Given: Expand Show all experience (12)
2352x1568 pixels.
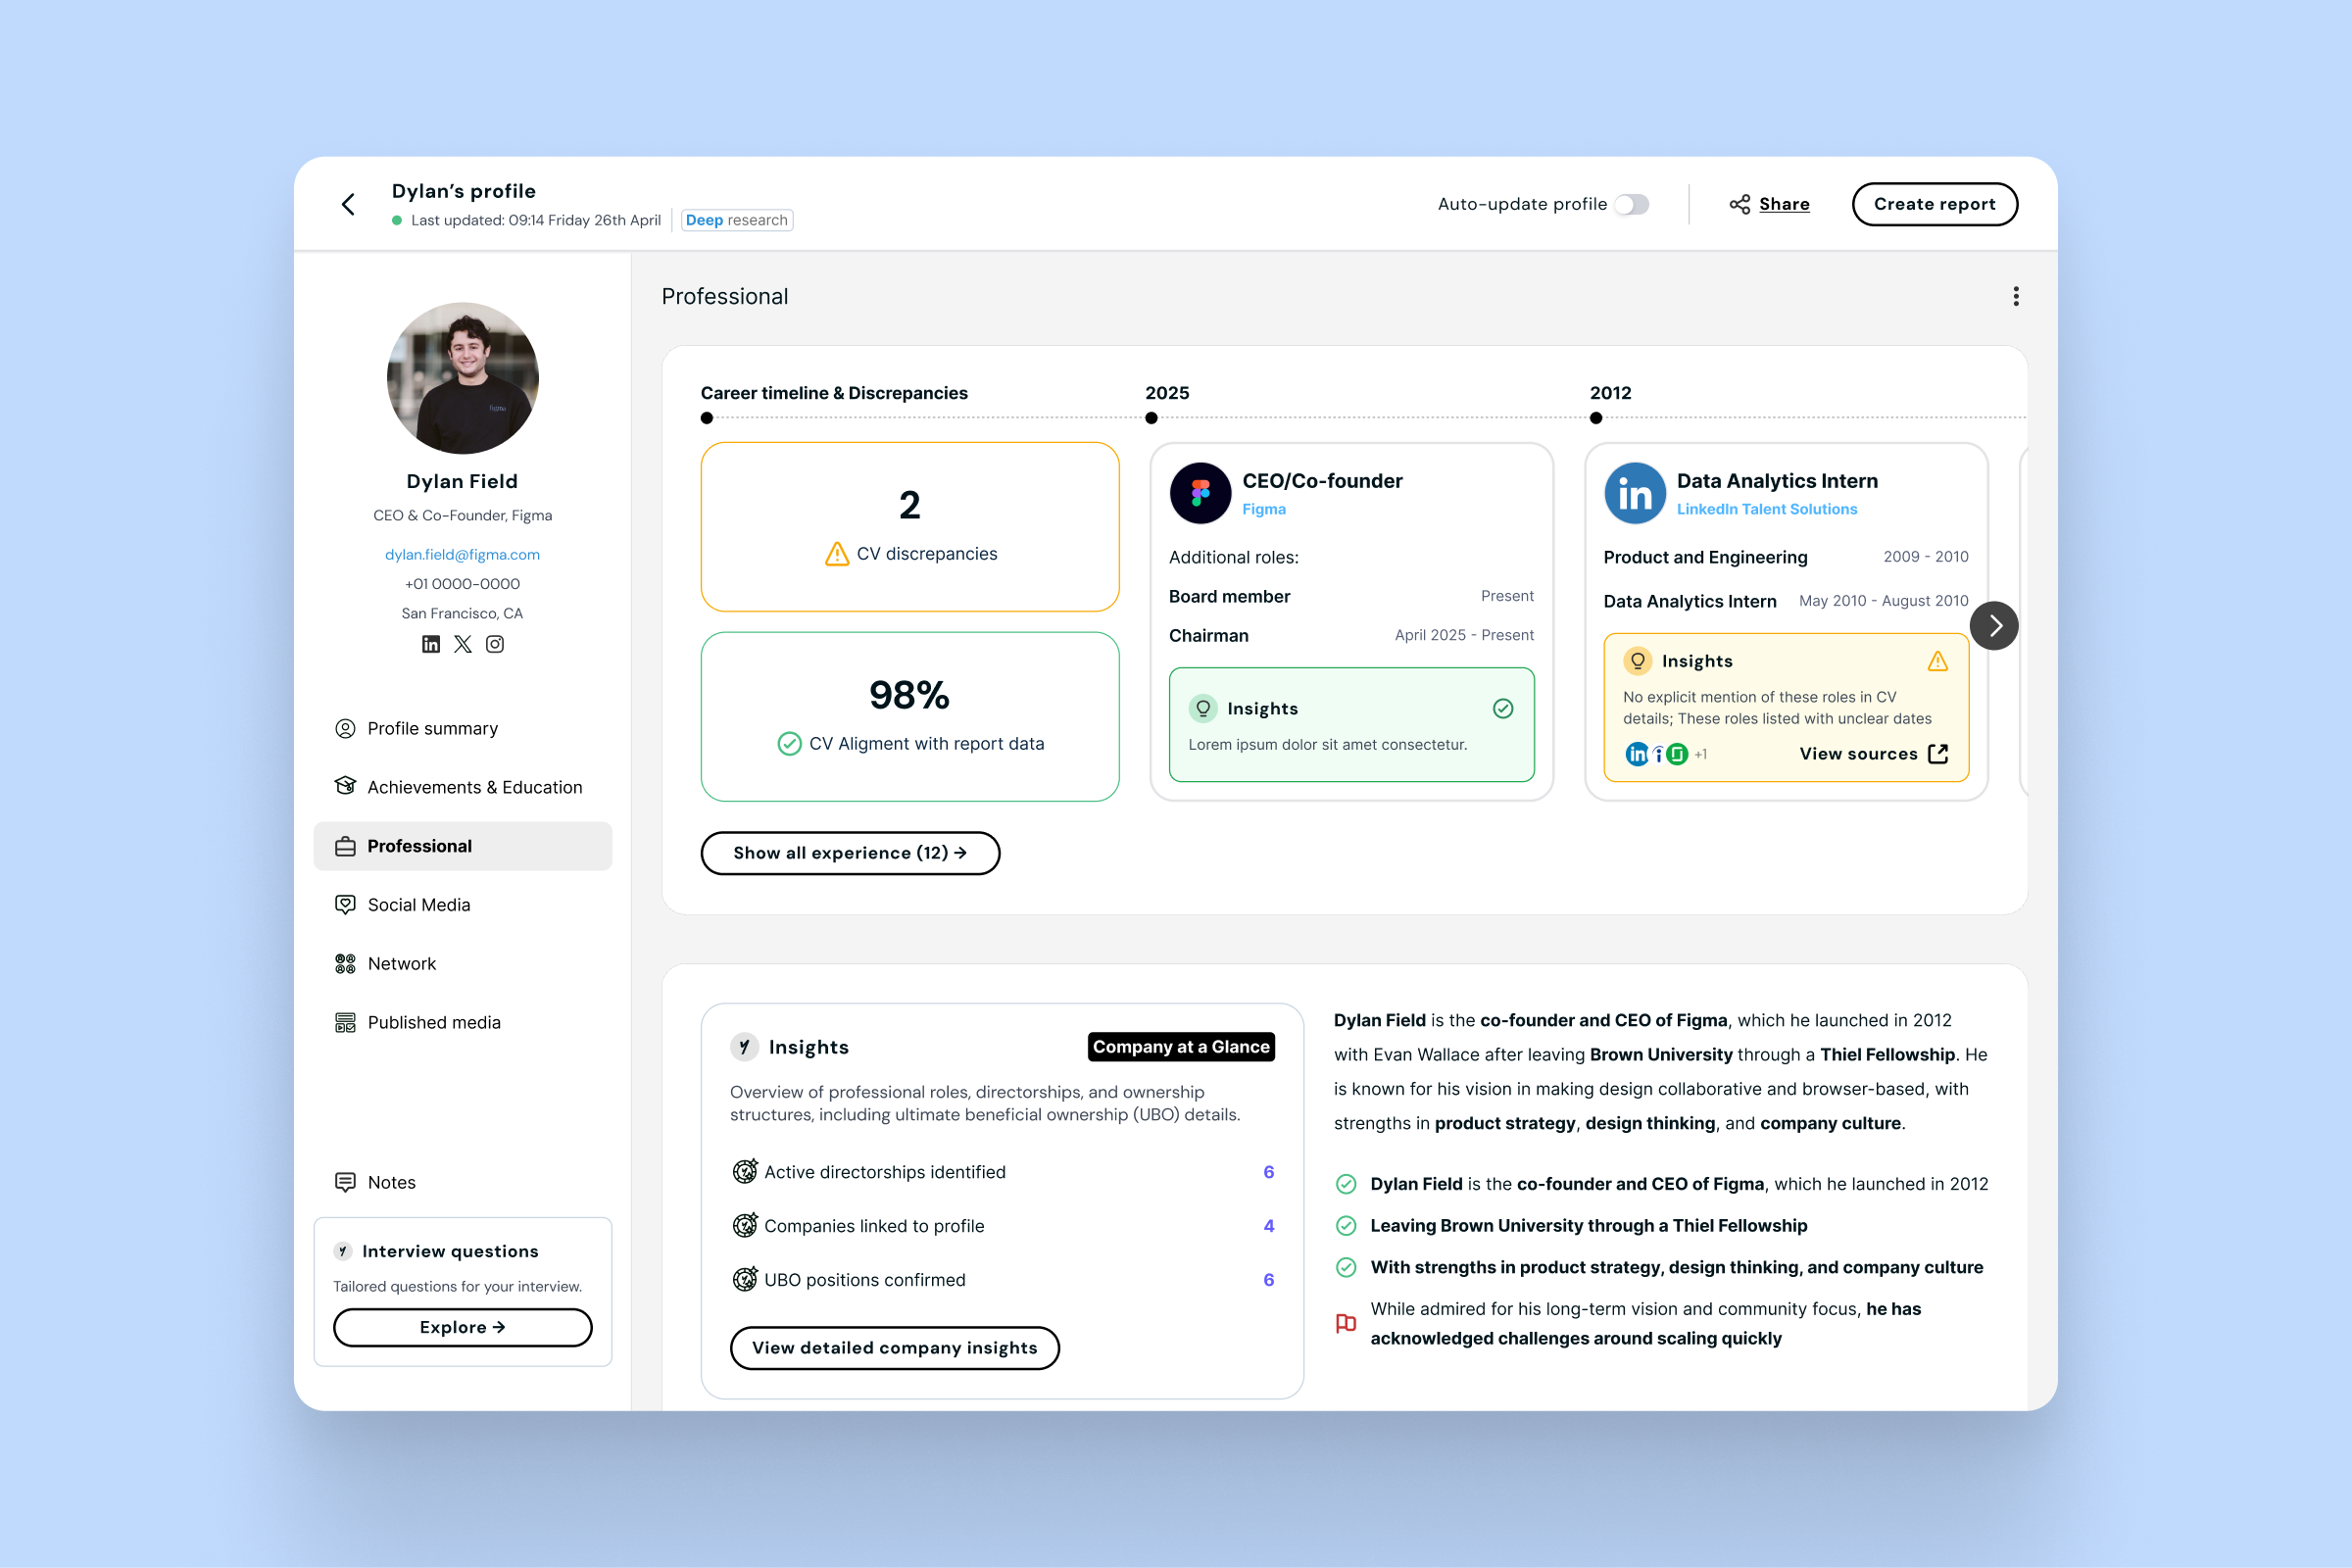Looking at the screenshot, I should 850,853.
